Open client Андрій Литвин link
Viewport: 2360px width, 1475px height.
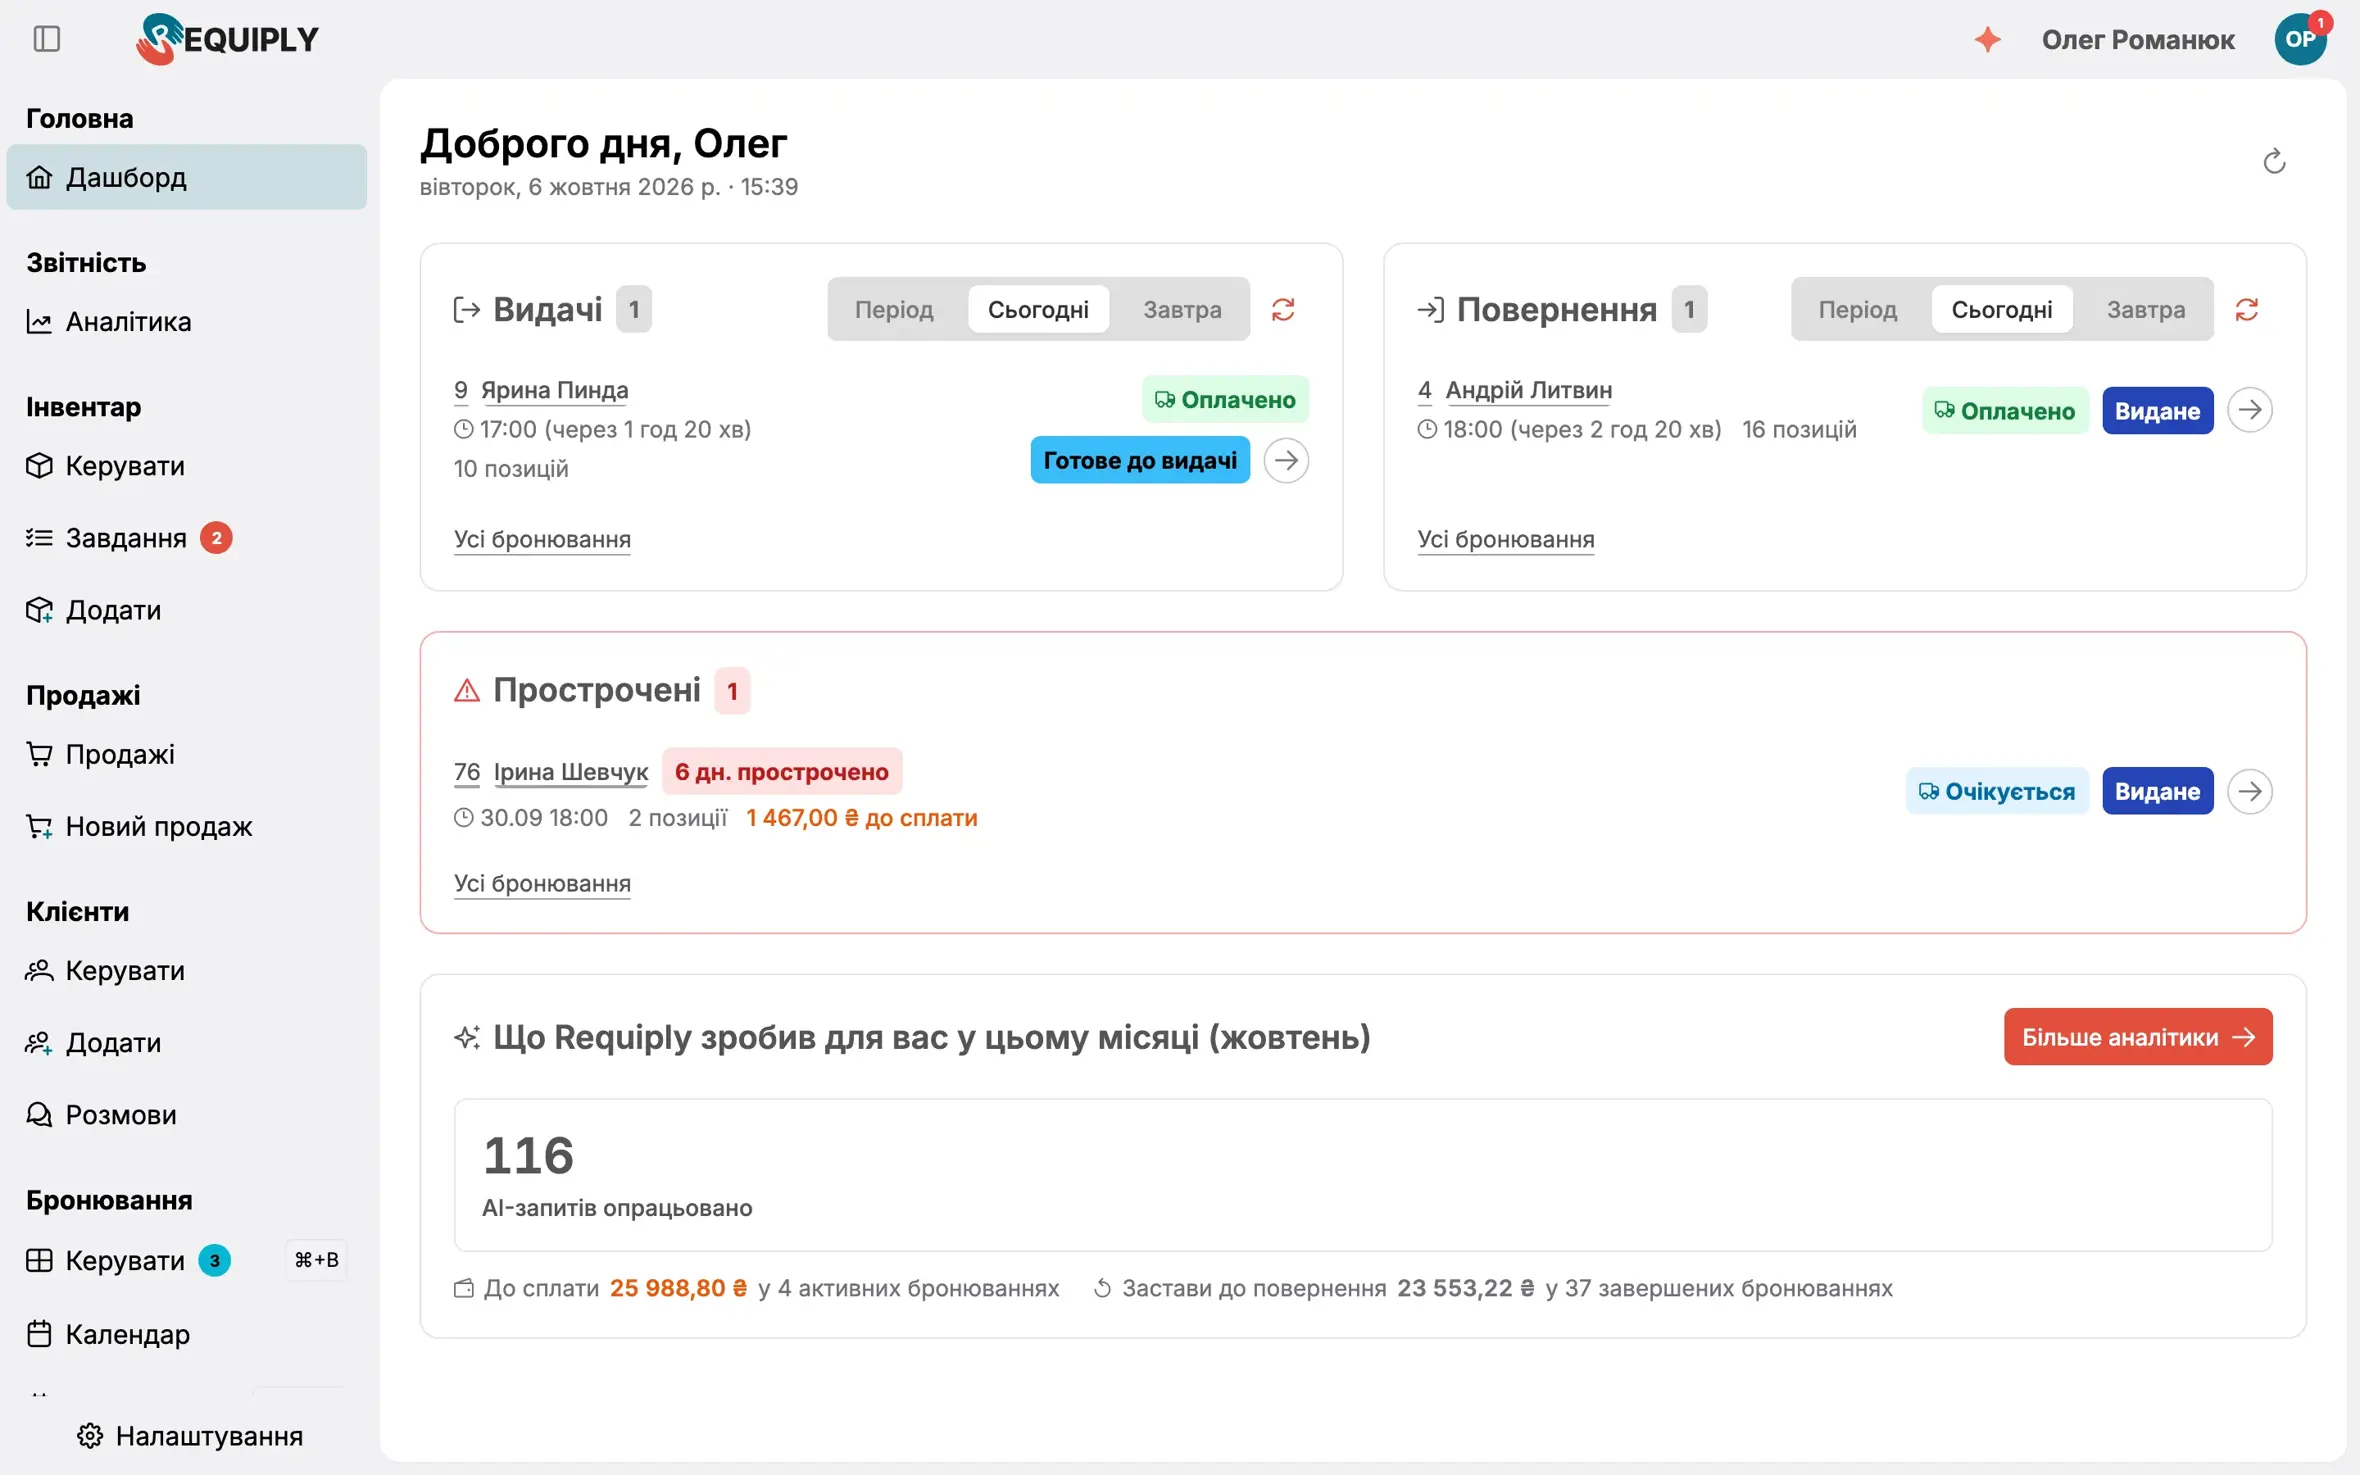pos(1528,390)
